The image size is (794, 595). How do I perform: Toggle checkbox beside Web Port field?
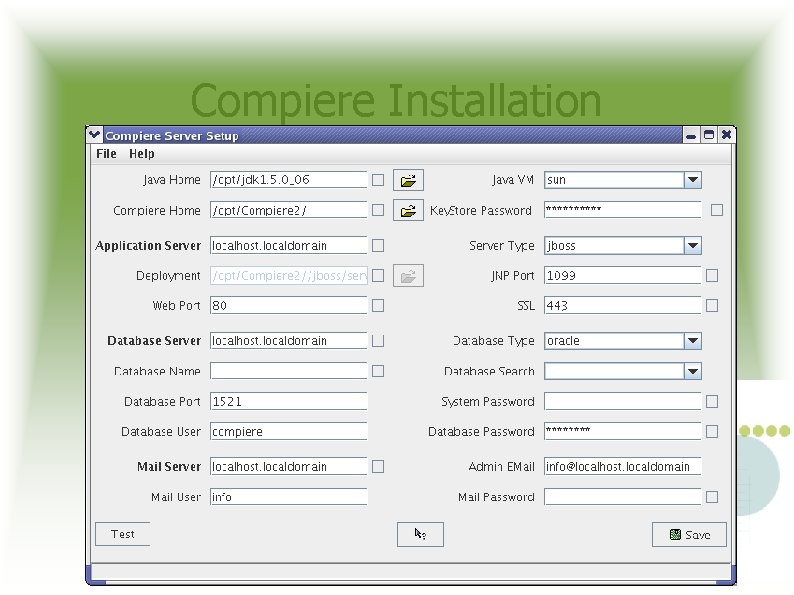point(378,305)
